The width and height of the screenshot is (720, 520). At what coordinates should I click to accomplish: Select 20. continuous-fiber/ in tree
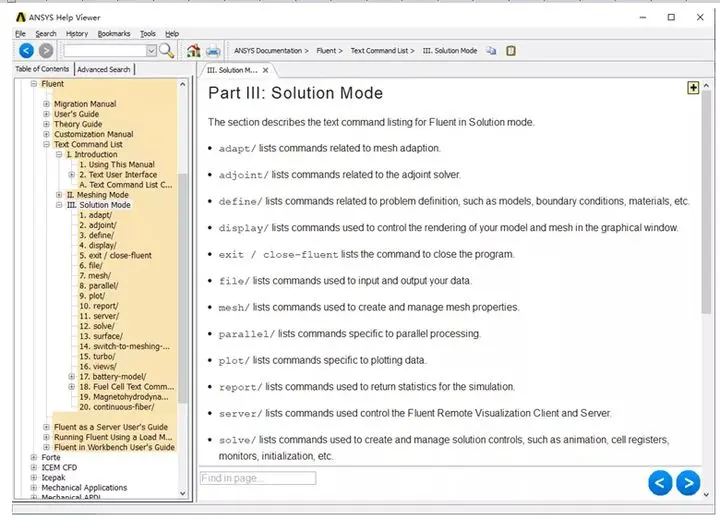click(117, 407)
